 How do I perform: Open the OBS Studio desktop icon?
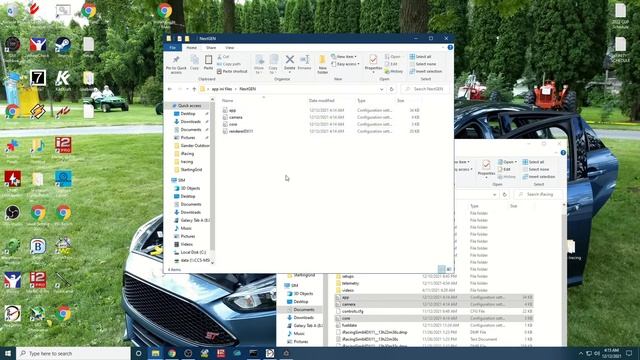coord(13,213)
